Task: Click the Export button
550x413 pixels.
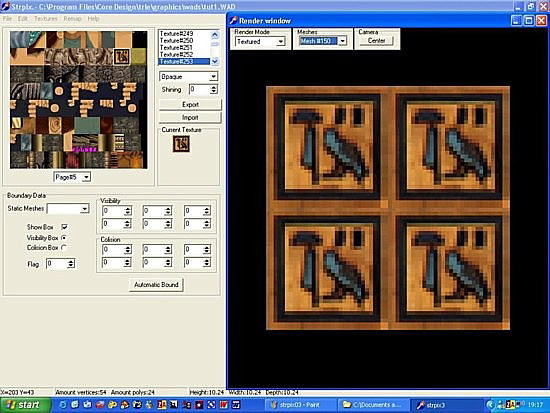Action: [190, 105]
